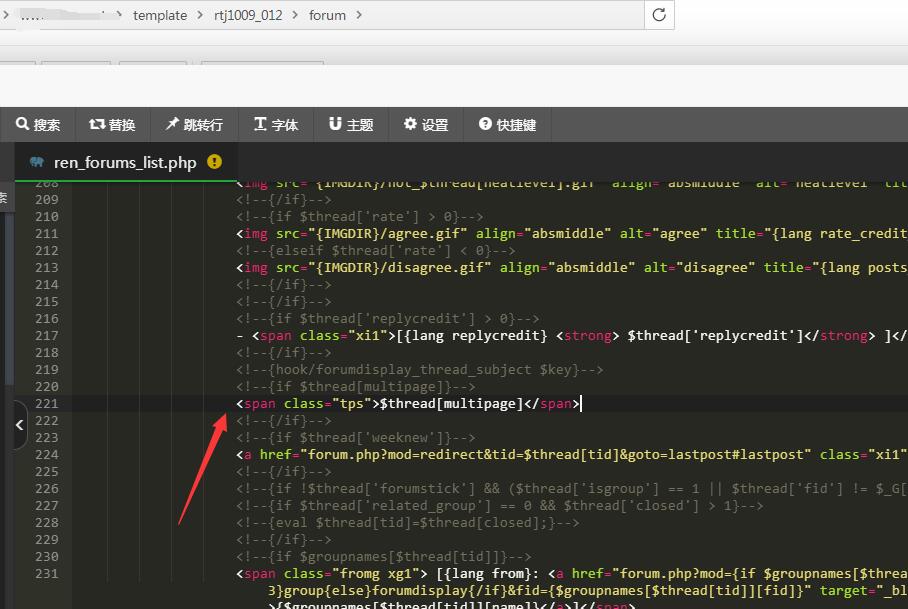Viewport: 908px width, 609px height.
Task: Open chevron between template and rtj1009_012
Action: 201,15
